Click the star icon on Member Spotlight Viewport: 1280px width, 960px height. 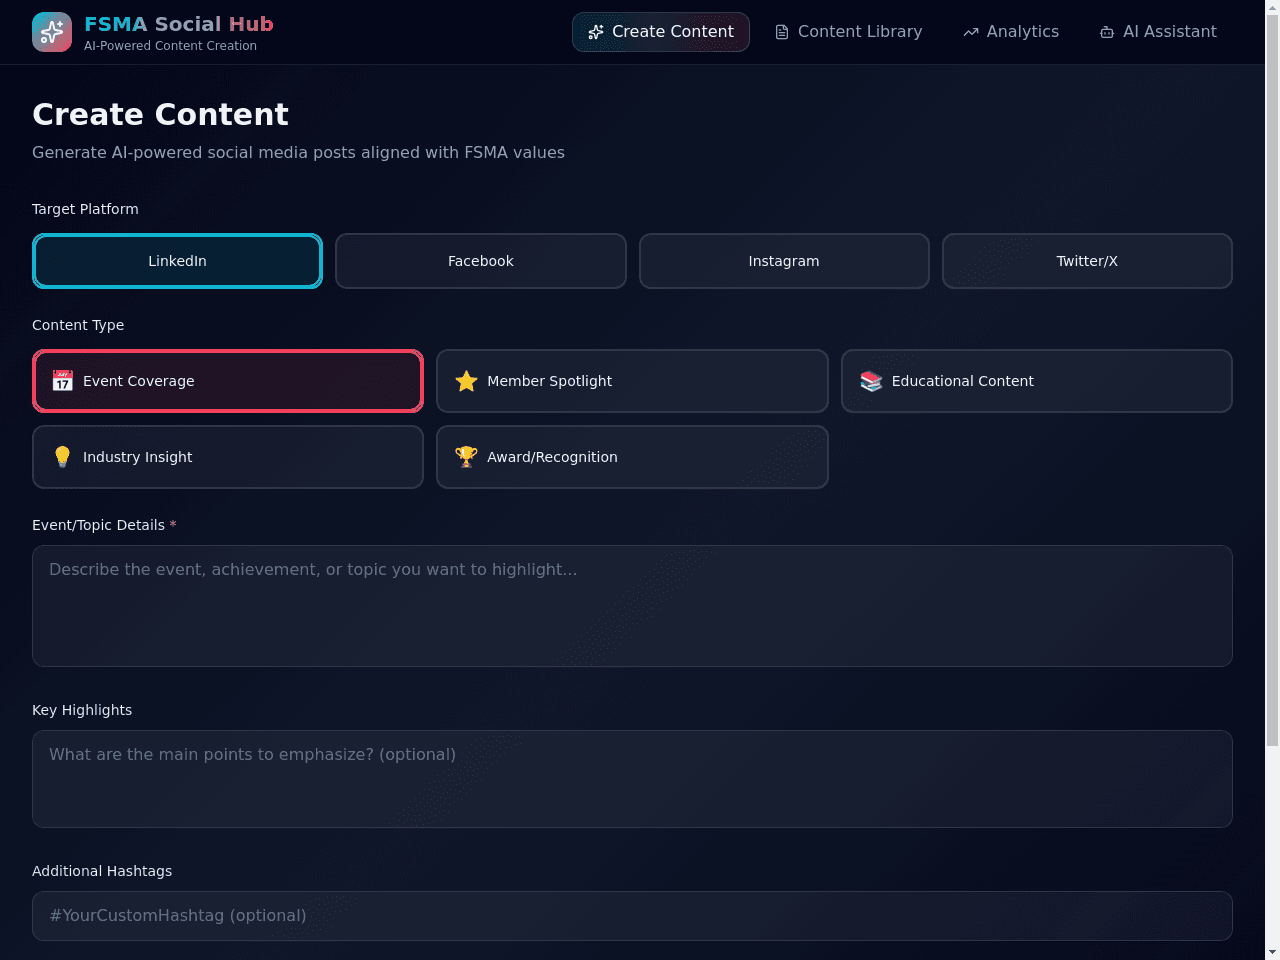(x=466, y=381)
